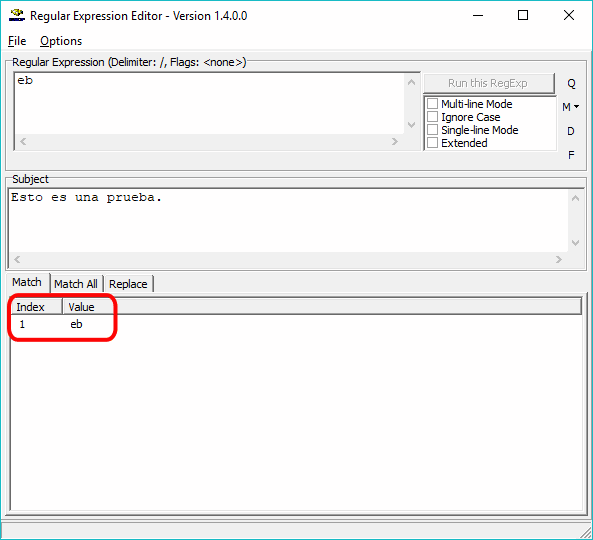The height and width of the screenshot is (540, 593).
Task: Click regex box scroll up arrow
Action: click(x=411, y=82)
